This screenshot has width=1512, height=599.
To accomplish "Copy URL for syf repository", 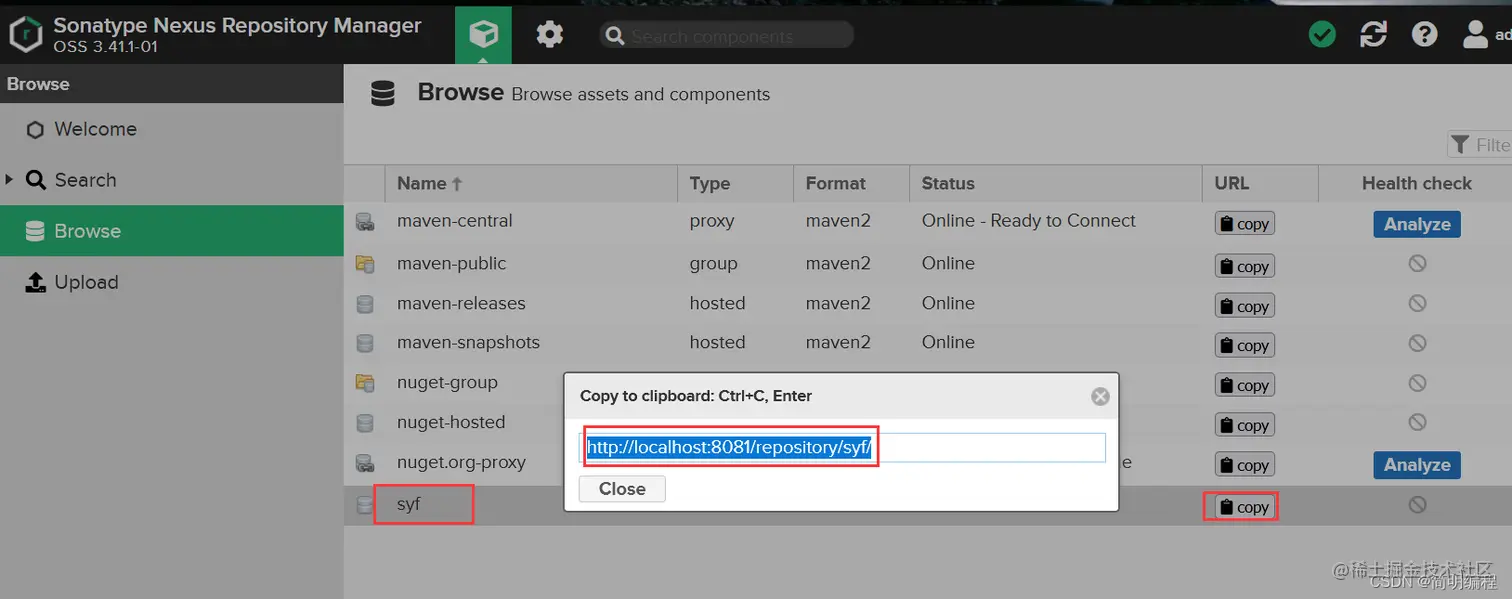I will 1244,507.
